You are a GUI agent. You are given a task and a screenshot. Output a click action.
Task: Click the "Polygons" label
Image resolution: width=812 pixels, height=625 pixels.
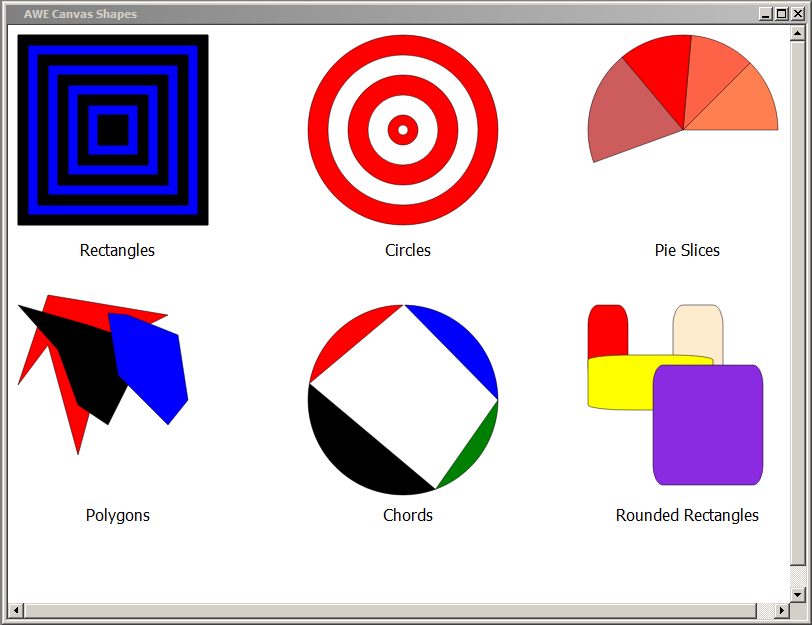click(118, 515)
